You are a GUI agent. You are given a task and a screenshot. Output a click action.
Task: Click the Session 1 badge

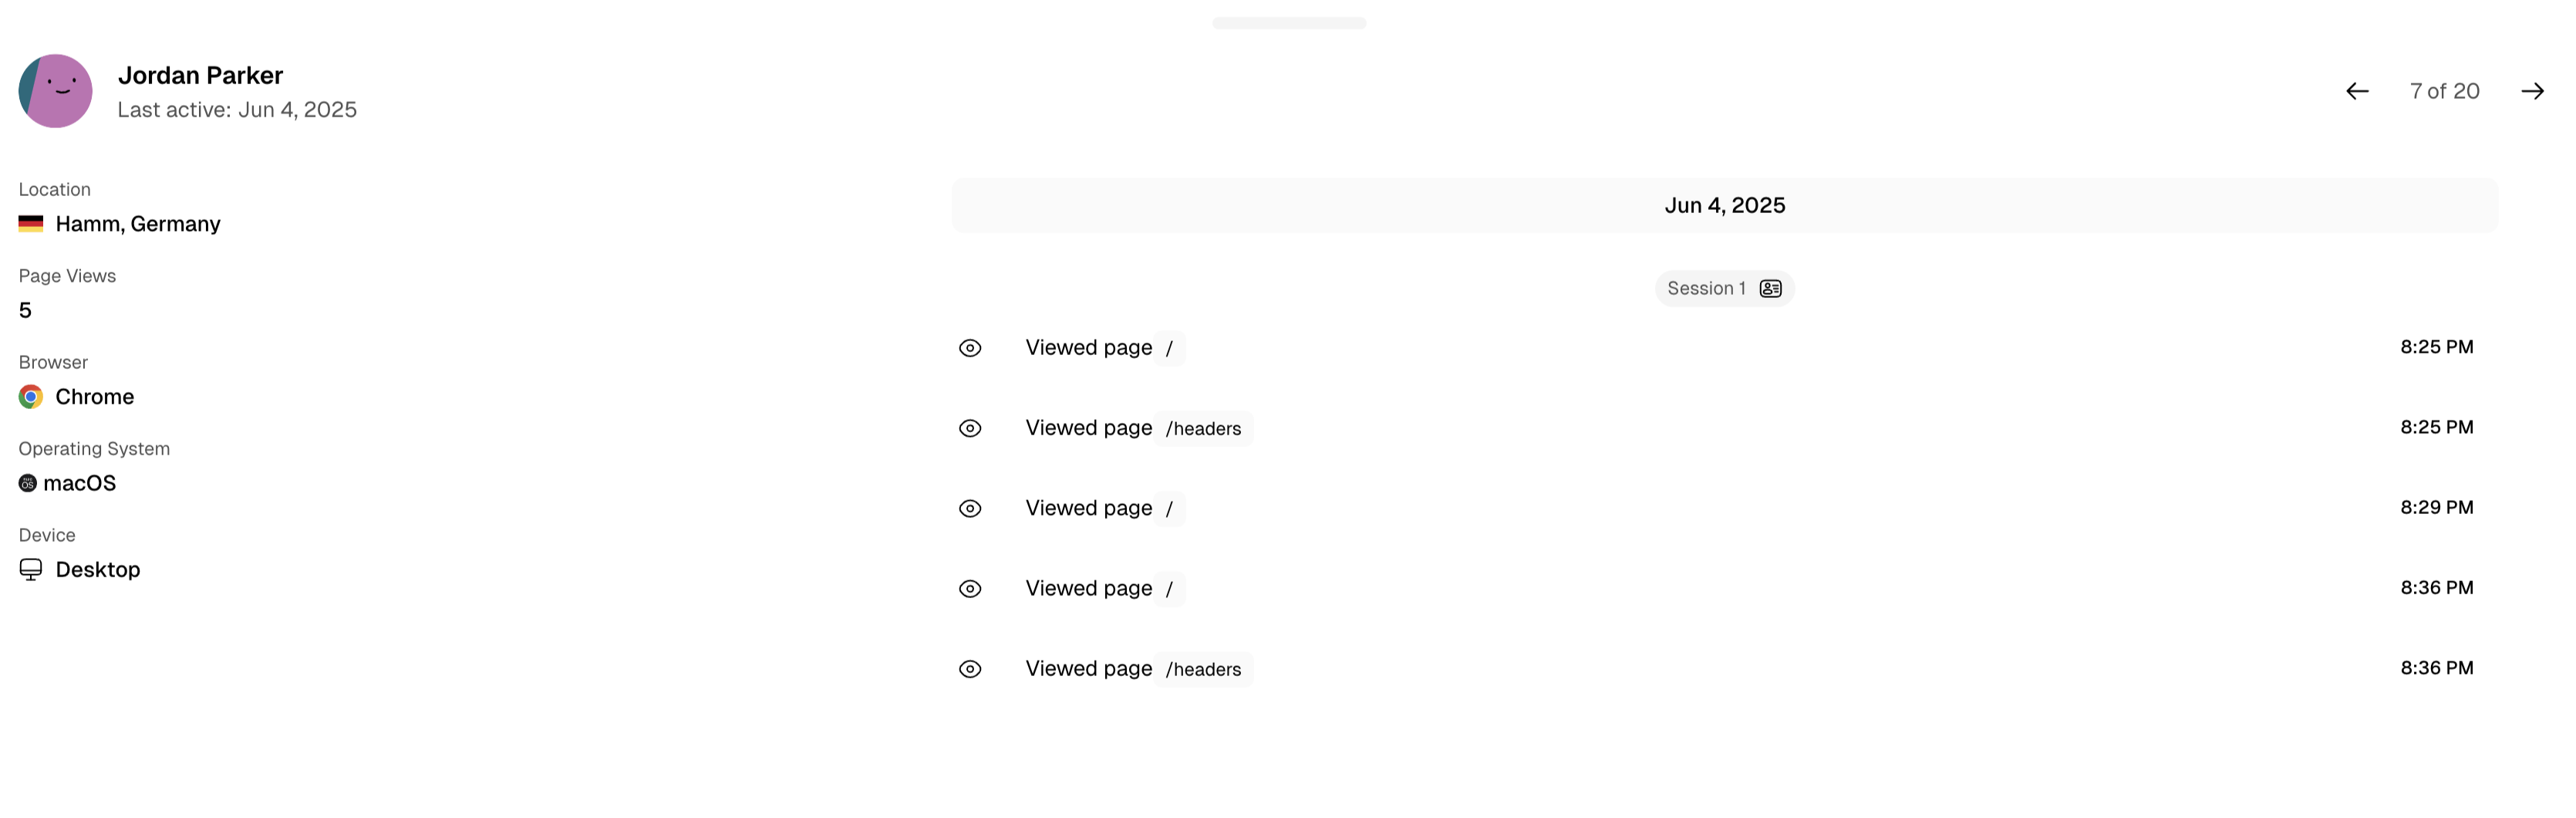pyautogui.click(x=1705, y=288)
